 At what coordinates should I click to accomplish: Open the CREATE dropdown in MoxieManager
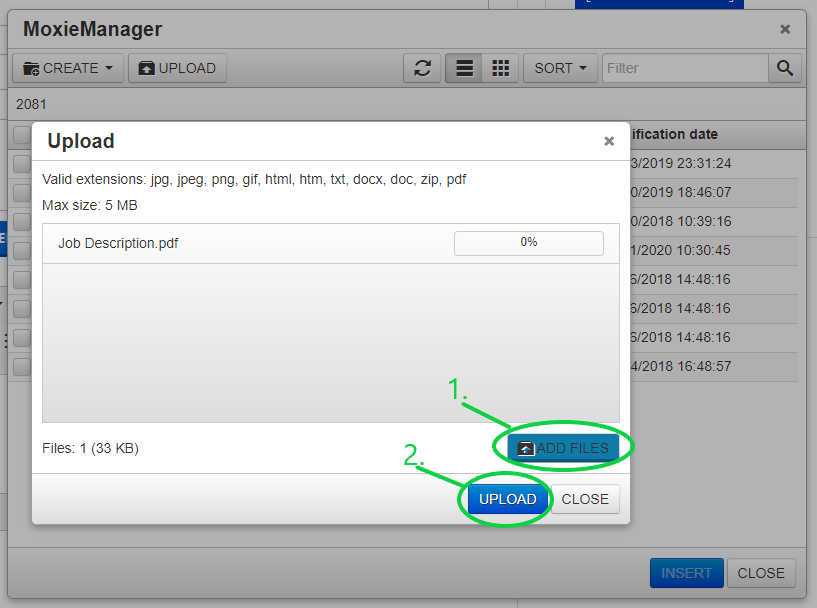[x=68, y=68]
